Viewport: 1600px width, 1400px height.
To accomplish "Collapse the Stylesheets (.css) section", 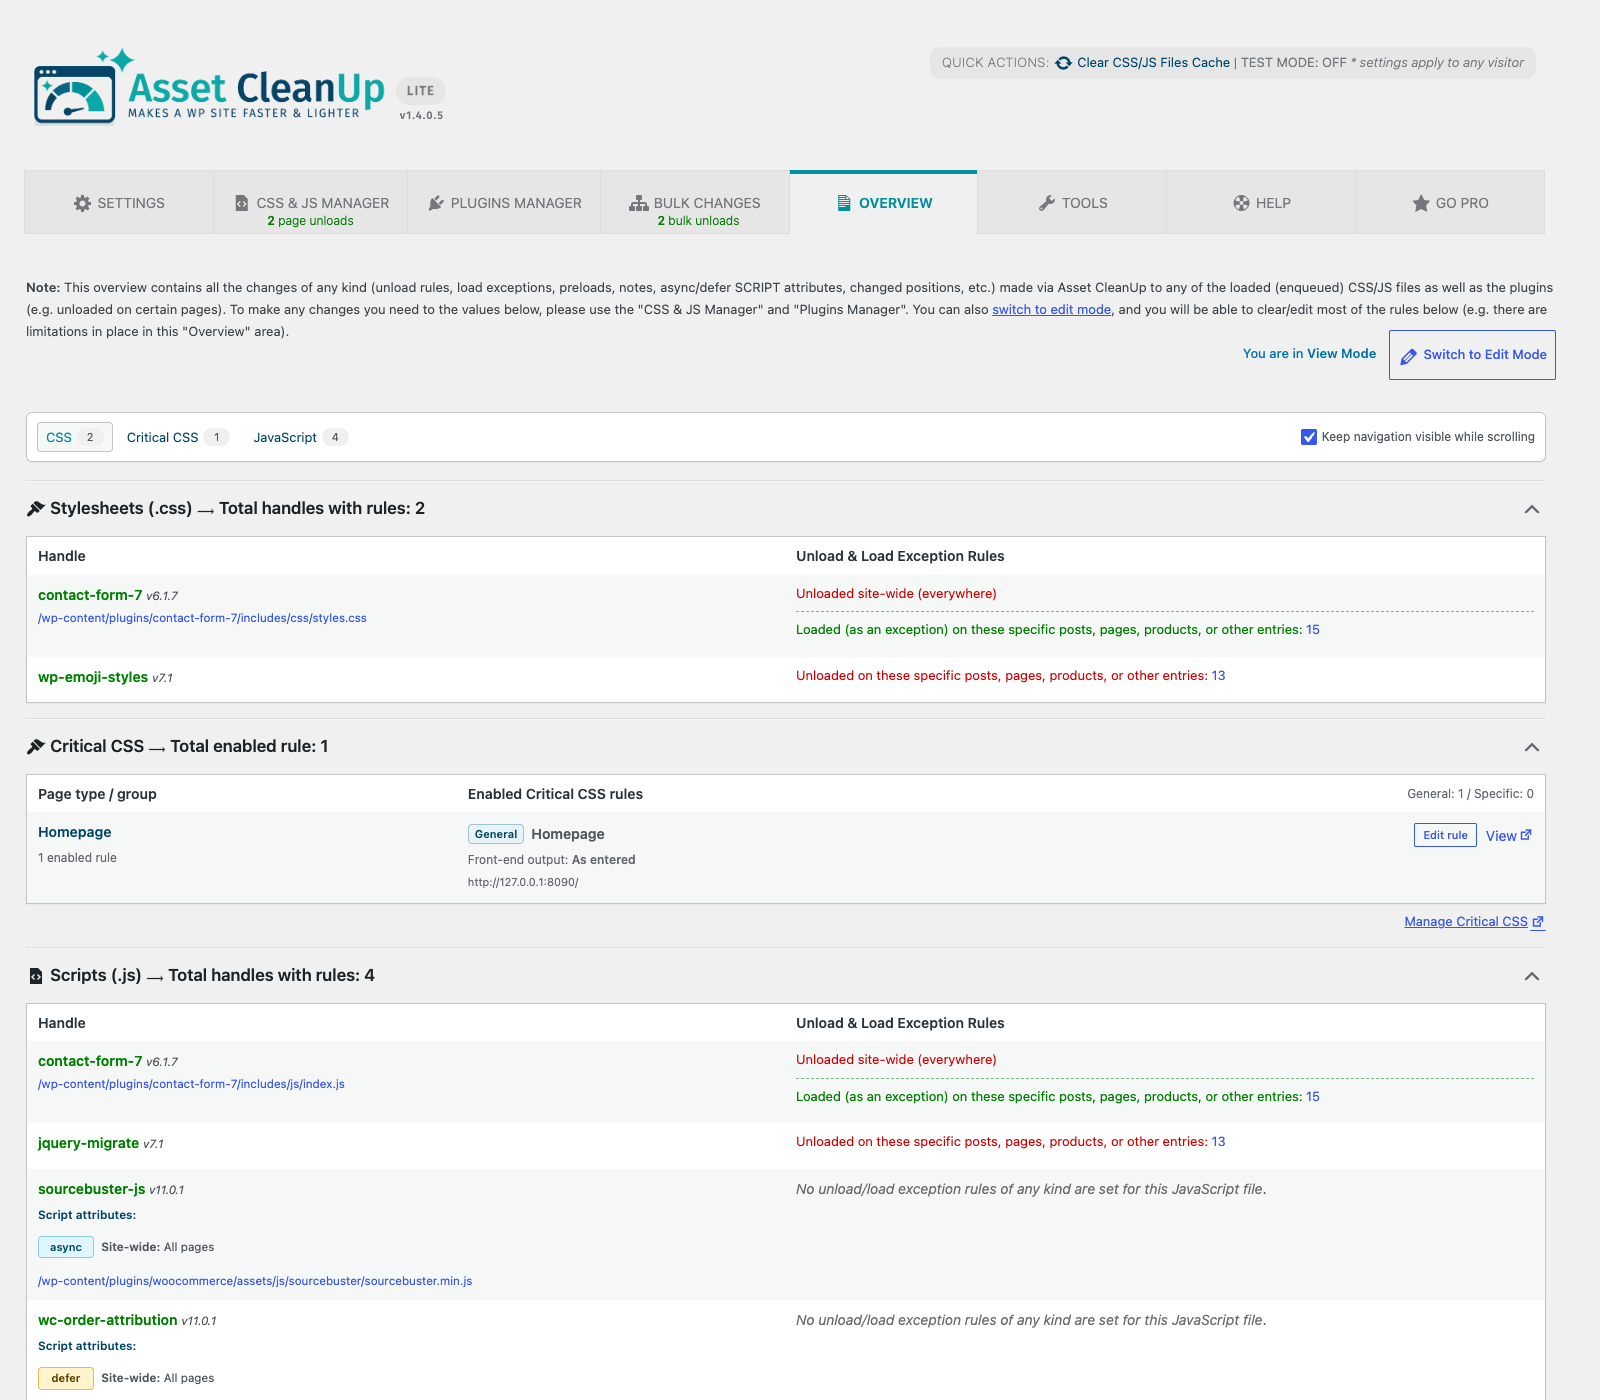I will click(1531, 509).
